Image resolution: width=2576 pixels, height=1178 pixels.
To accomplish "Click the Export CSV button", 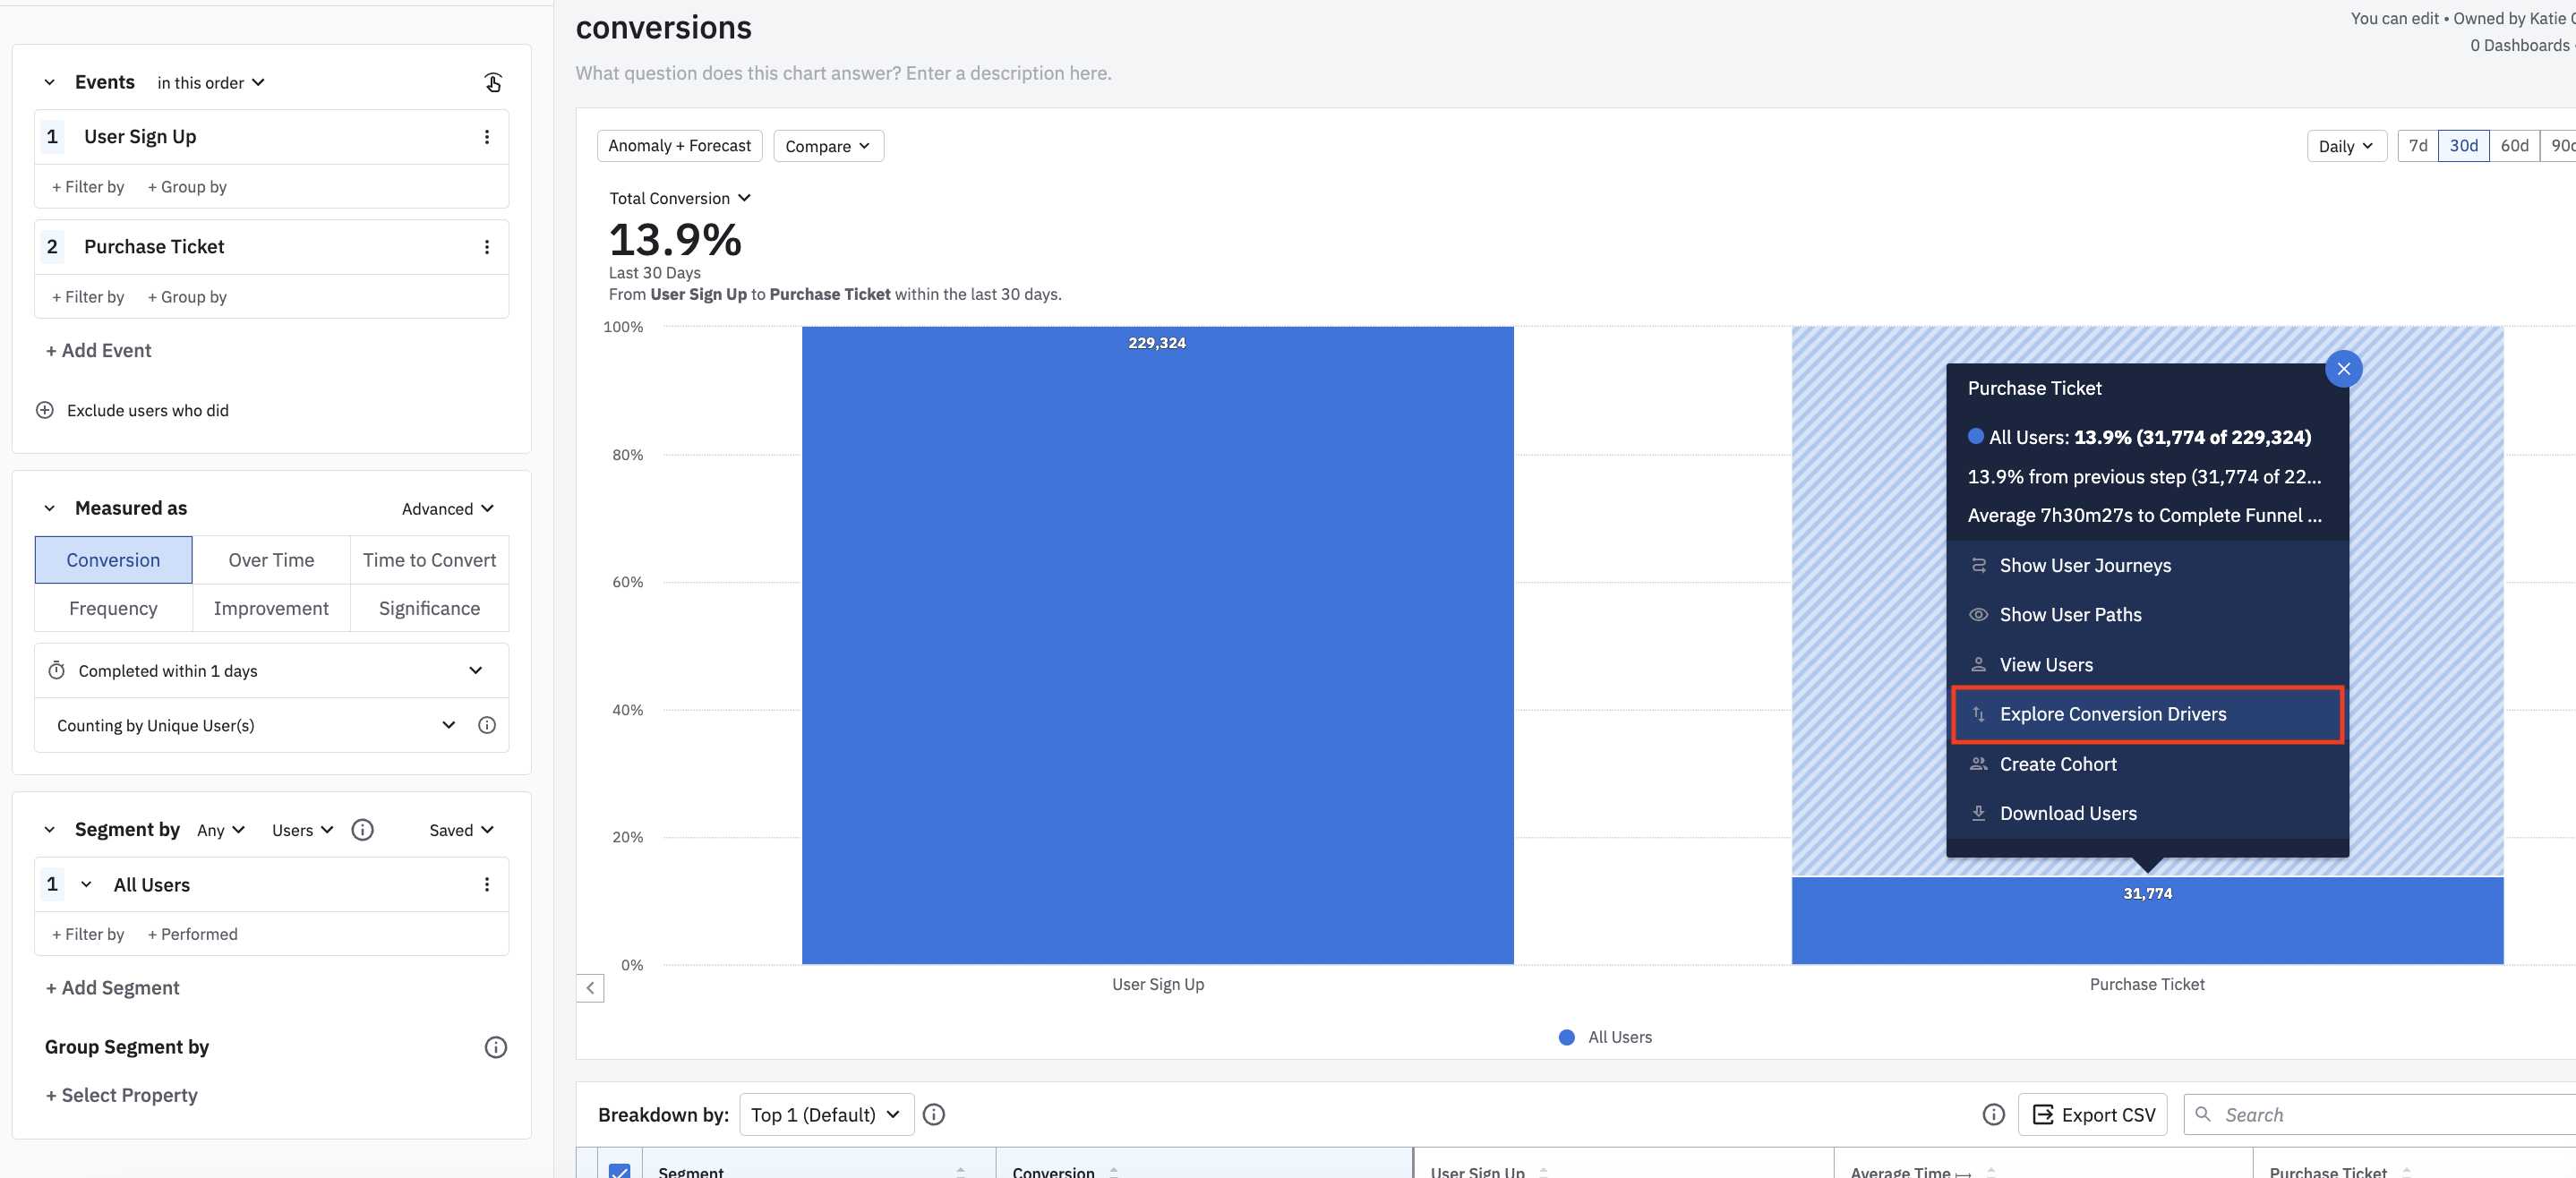I will [2092, 1114].
